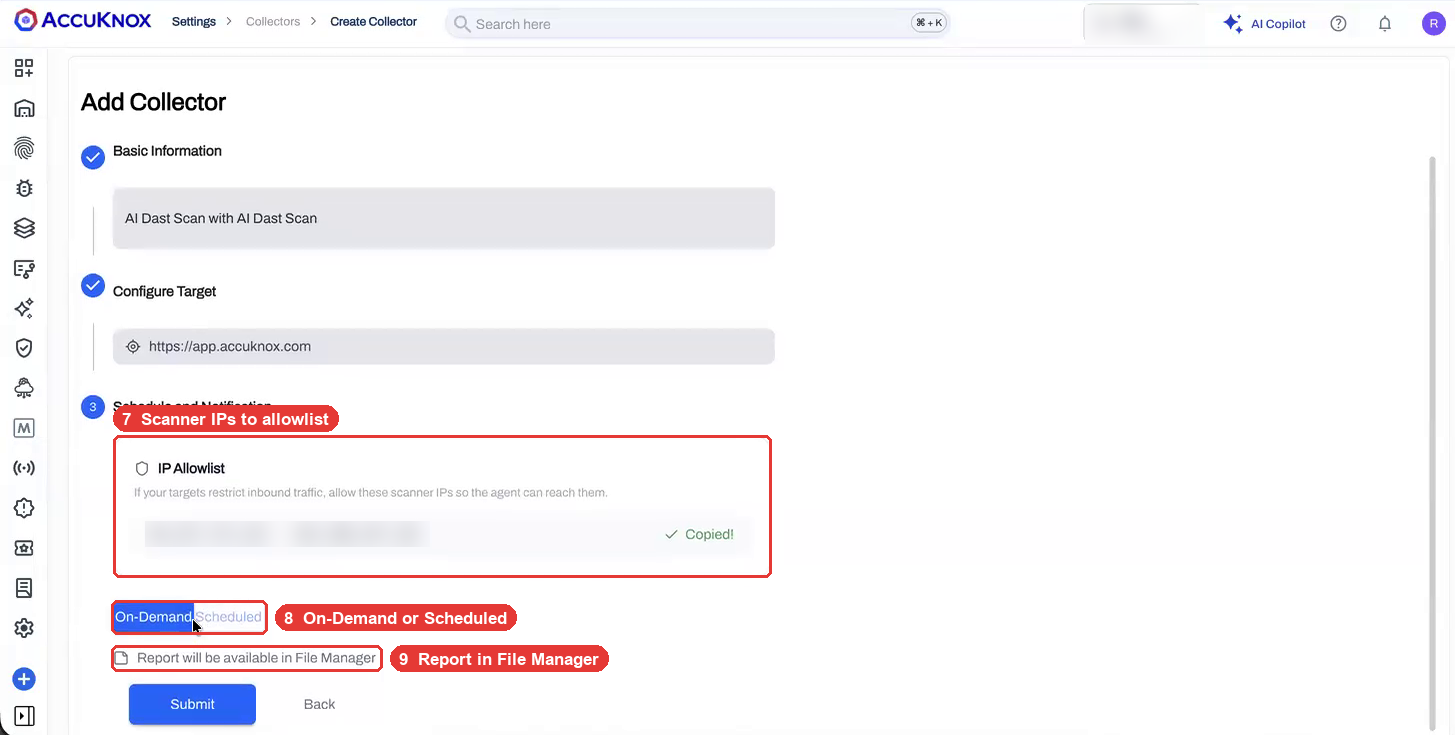This screenshot has height=735, width=1455.
Task: Click the Create Collector breadcrumb
Action: click(374, 21)
